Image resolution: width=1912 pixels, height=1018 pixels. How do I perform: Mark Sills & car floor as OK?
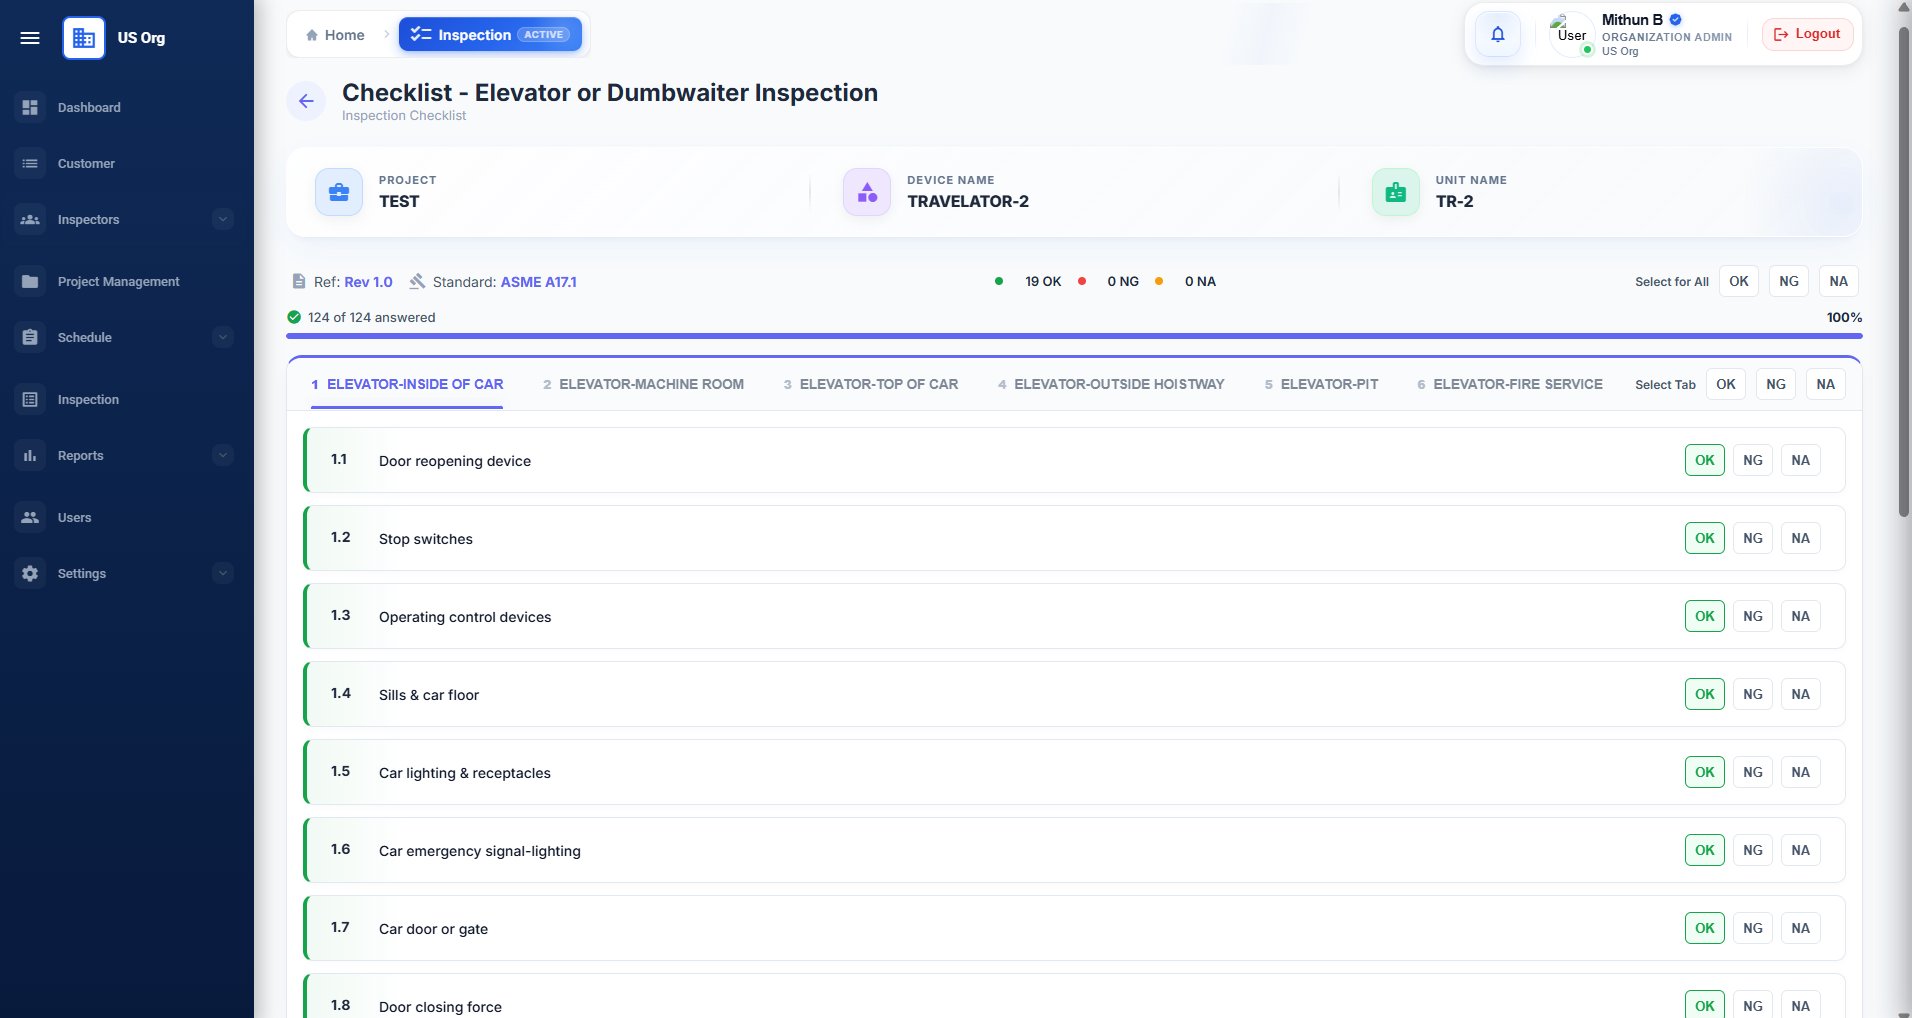[1705, 694]
